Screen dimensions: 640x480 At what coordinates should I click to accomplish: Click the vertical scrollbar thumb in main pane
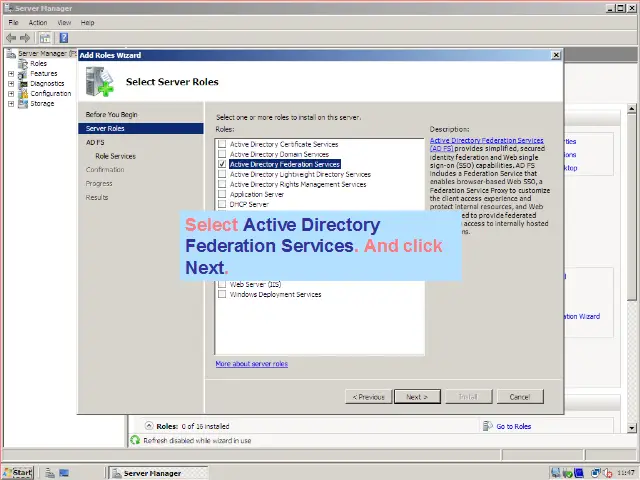(x=631, y=208)
